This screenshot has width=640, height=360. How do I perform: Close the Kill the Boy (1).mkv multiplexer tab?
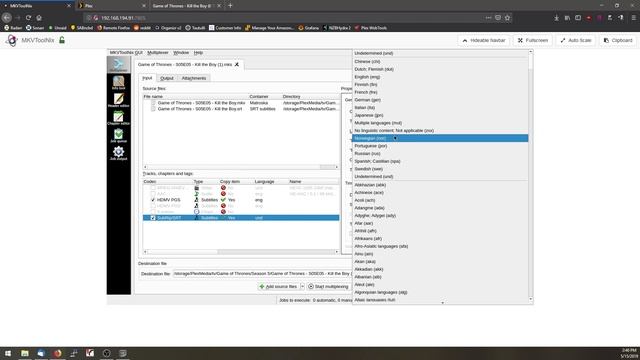[237, 64]
